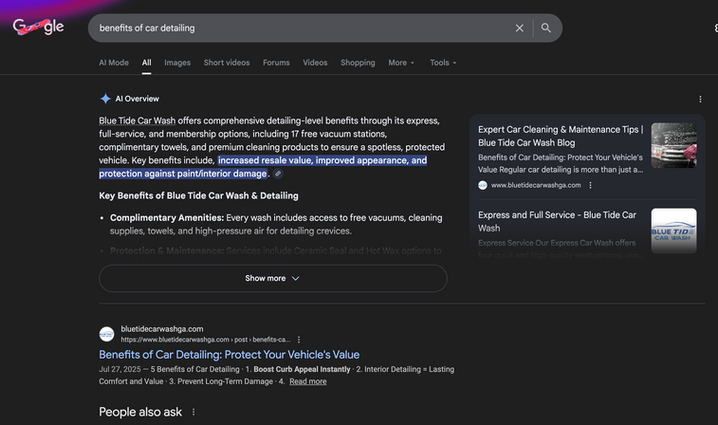Open People also ask three-dot menu
718x425 pixels.
coord(193,412)
